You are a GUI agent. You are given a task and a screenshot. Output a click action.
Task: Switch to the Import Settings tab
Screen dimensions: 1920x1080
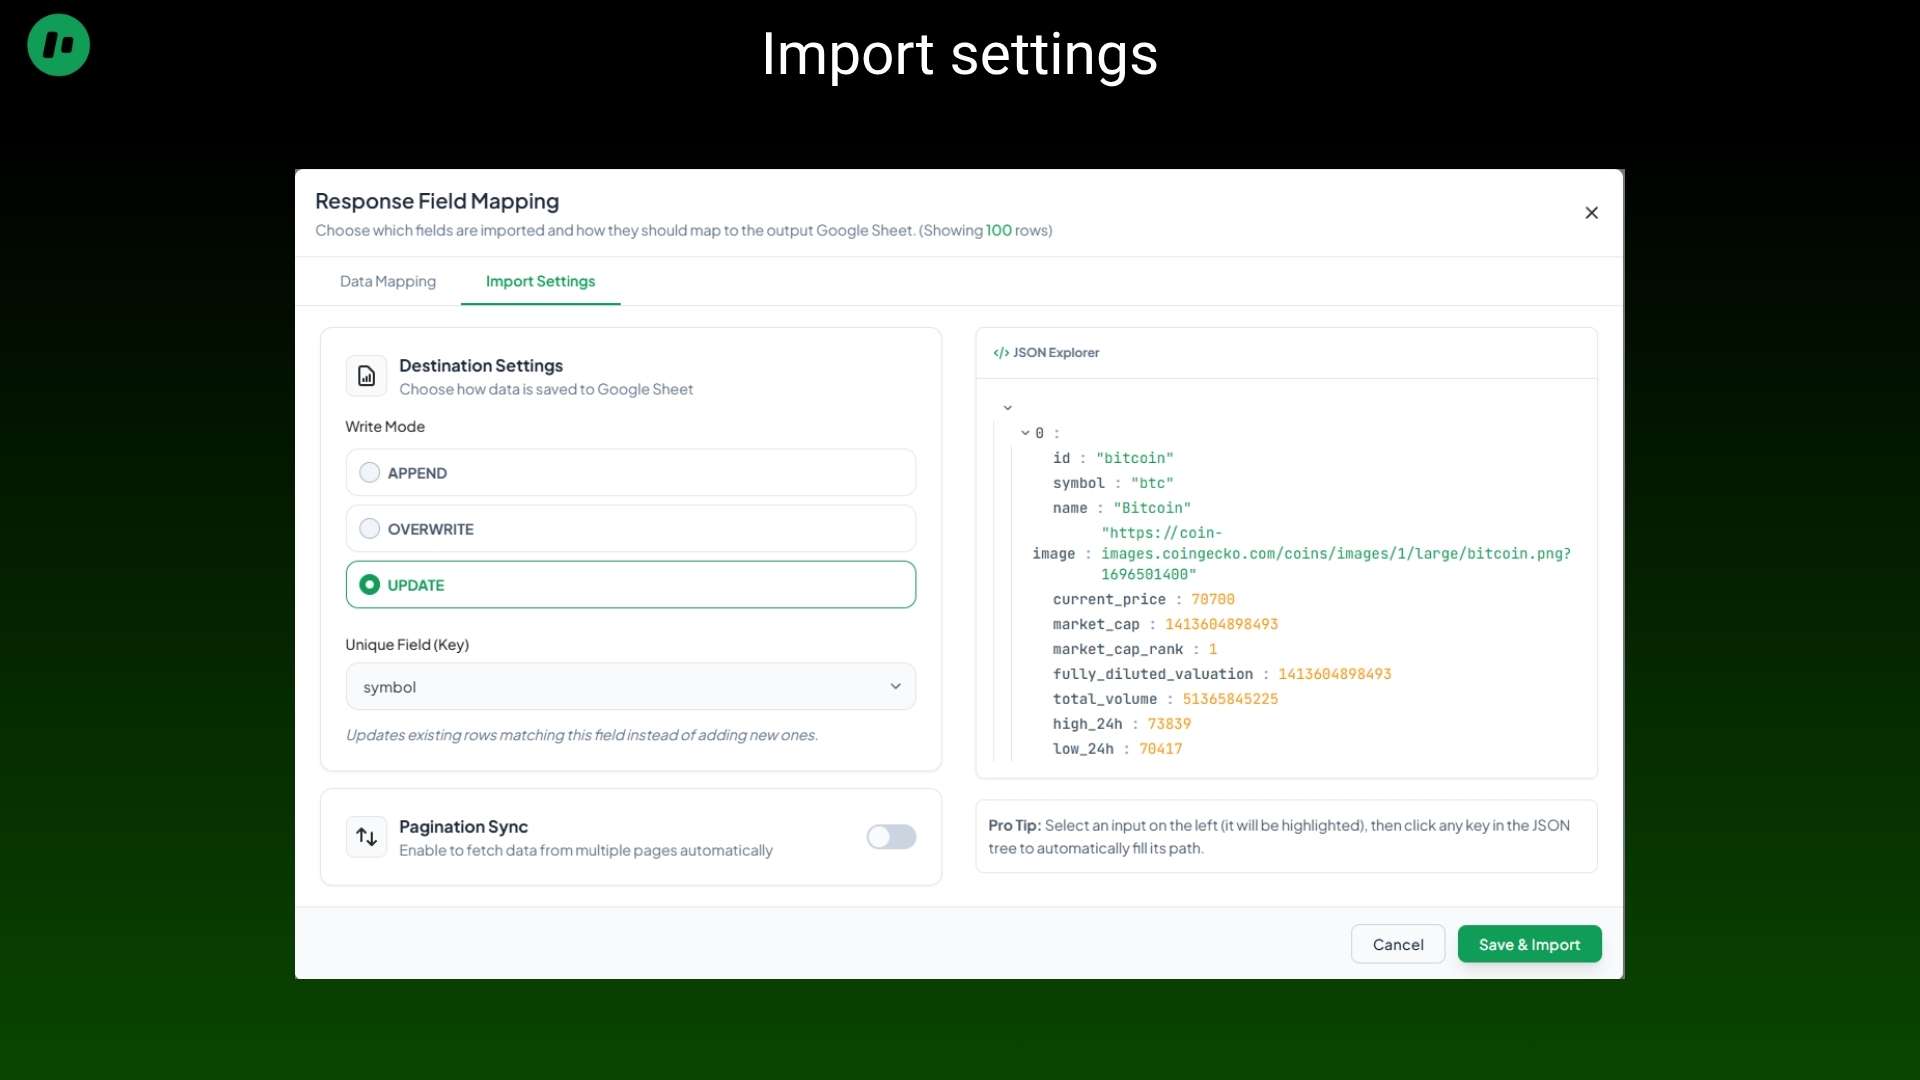tap(539, 281)
